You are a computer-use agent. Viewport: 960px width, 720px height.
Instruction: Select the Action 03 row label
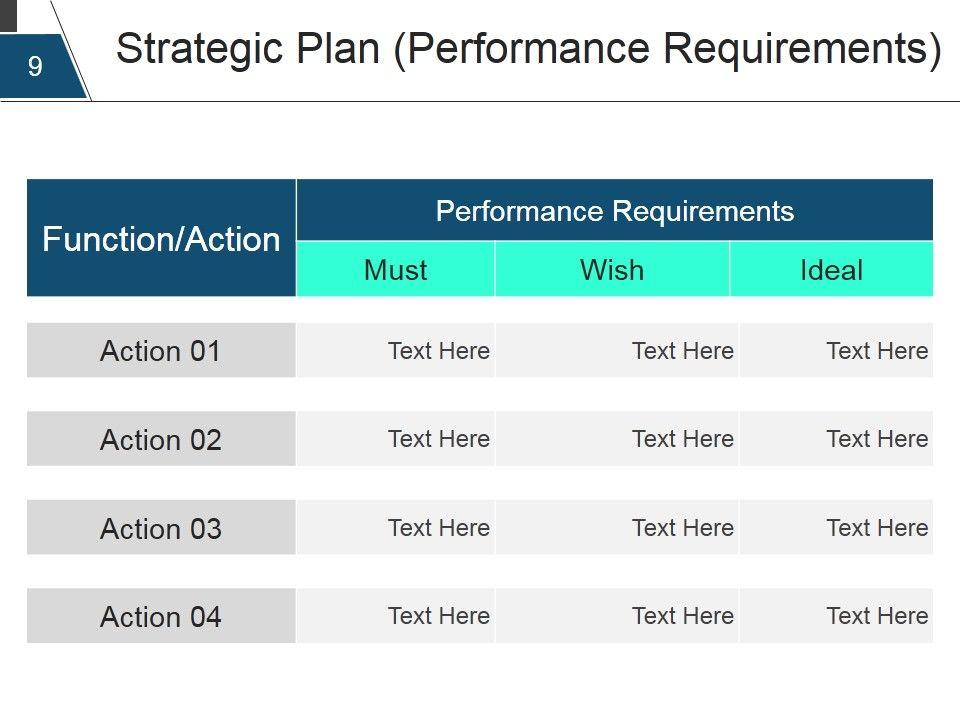pyautogui.click(x=161, y=528)
